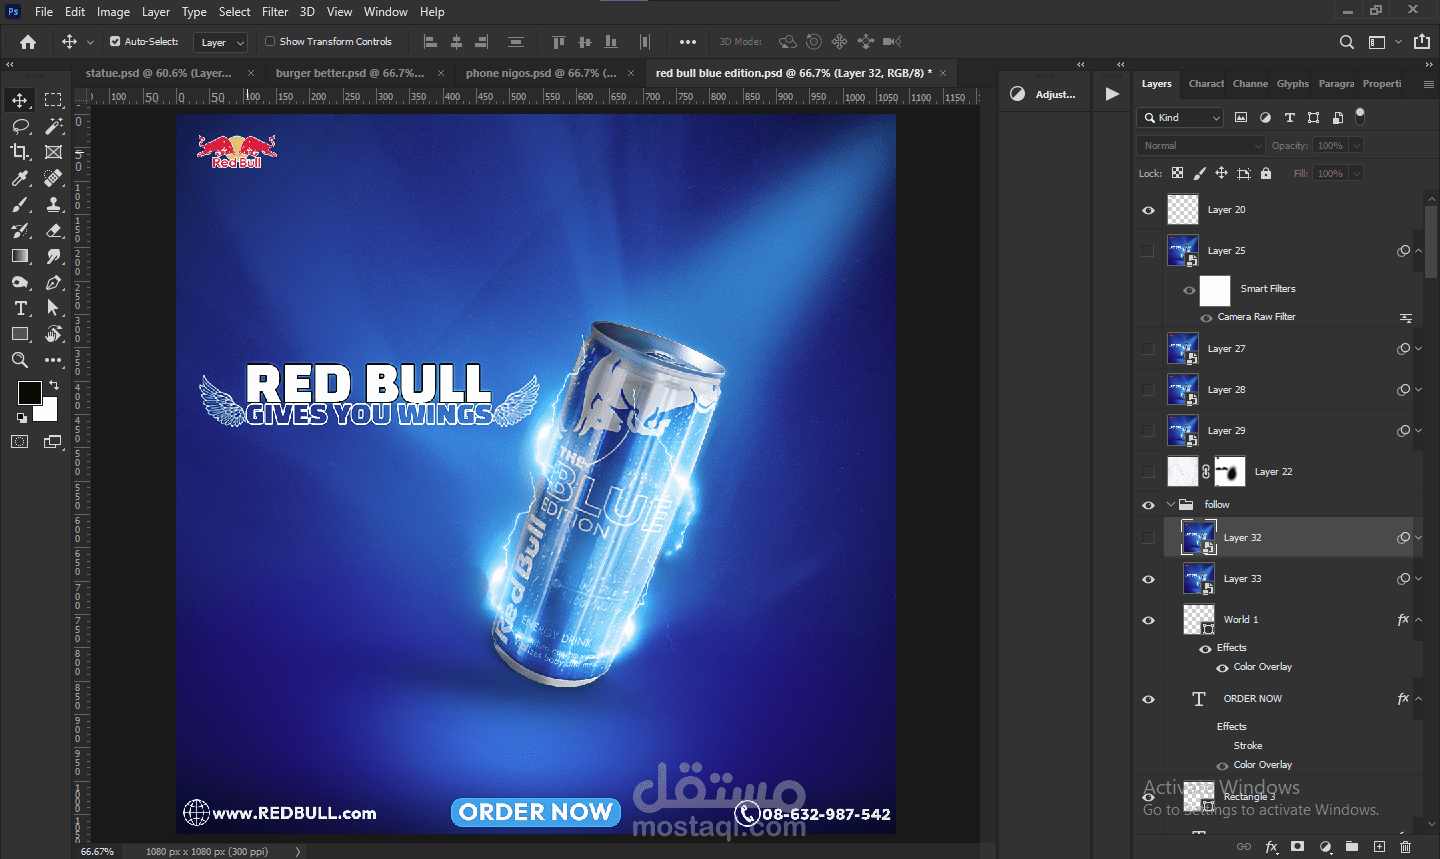
Task: Switch to burger better.psd document tab
Action: point(350,73)
